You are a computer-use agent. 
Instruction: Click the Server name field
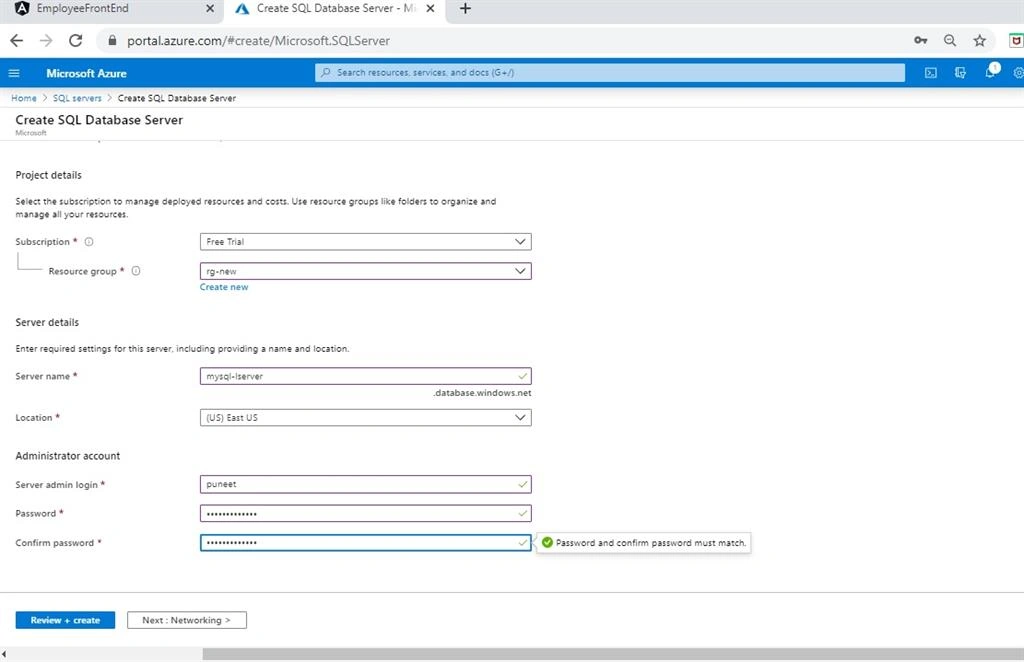pyautogui.click(x=366, y=376)
